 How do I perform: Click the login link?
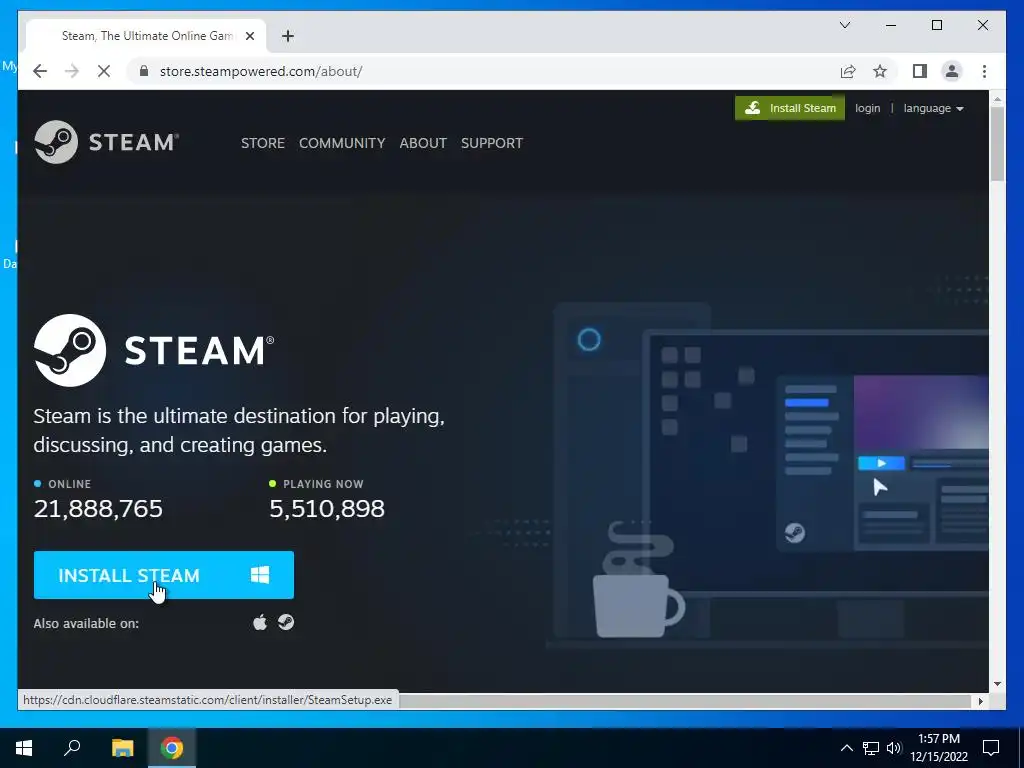867,108
